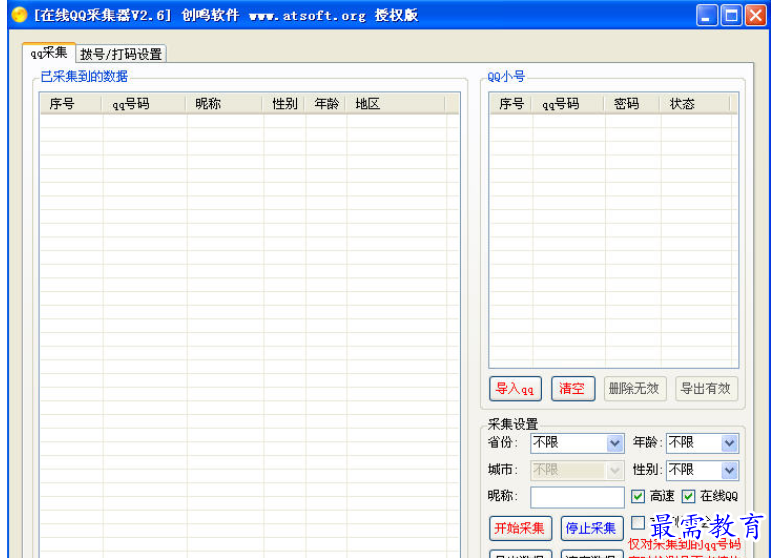This screenshot has width=772, height=558.
Task: Click the 密码 column header
Action: (x=632, y=104)
